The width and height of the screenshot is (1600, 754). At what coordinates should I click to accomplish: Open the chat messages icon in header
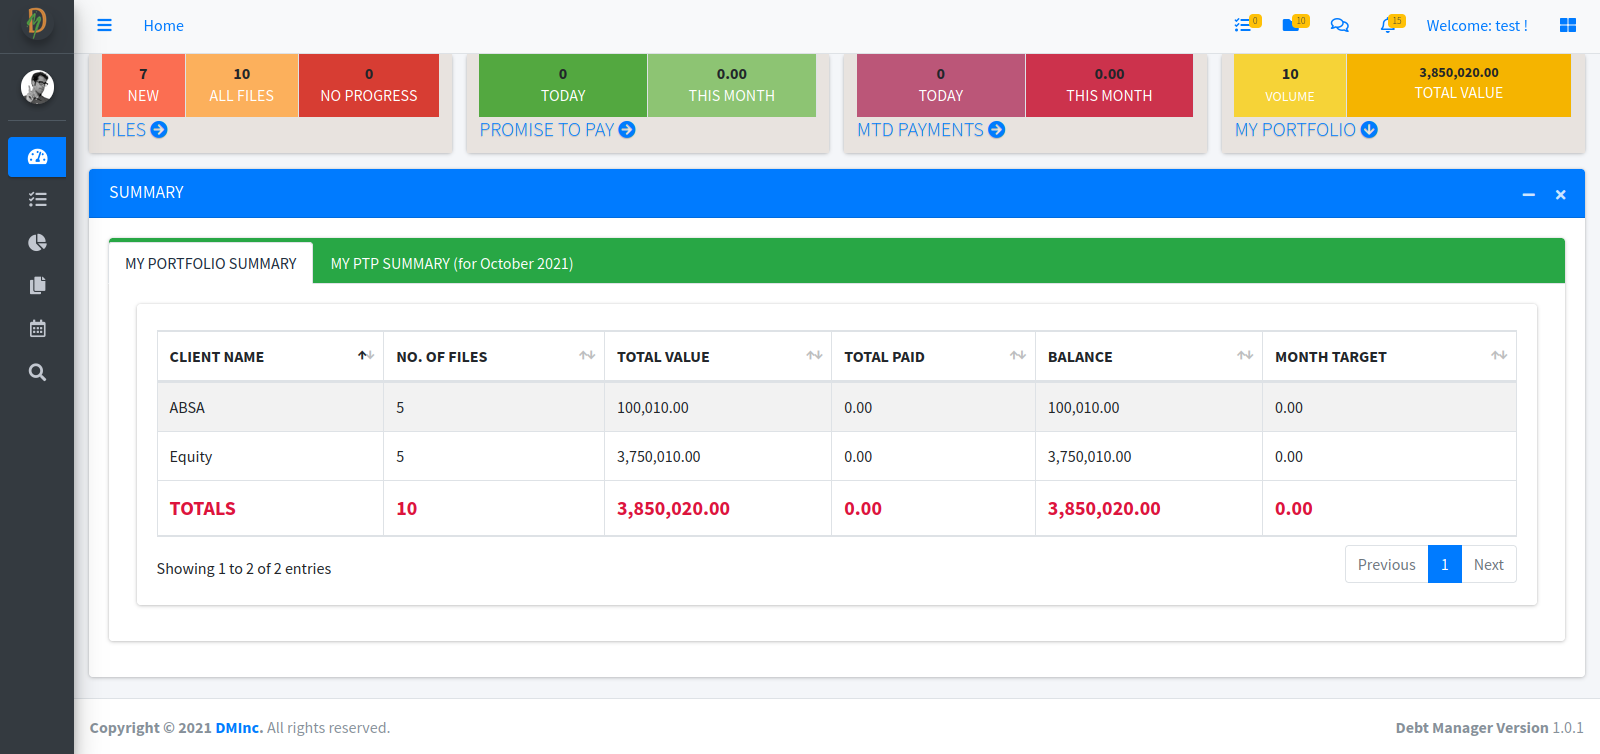pos(1339,25)
